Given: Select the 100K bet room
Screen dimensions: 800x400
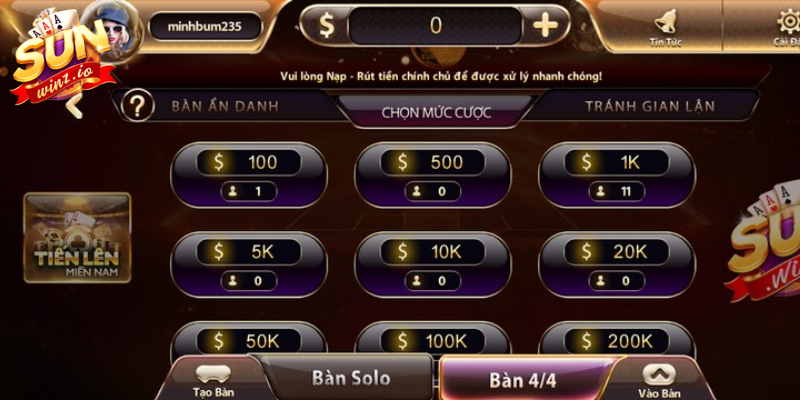Looking at the screenshot, I should tap(433, 341).
